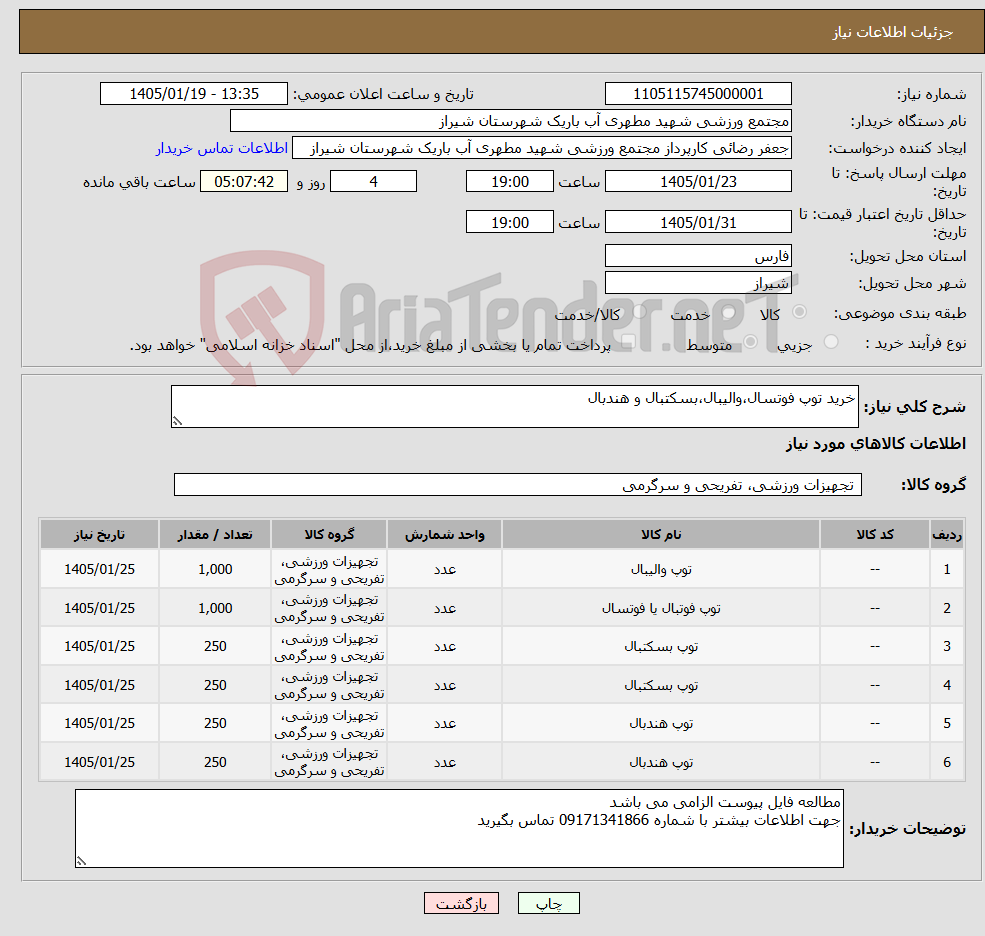
Task: Click the delivery province field فارس
Action: click(698, 256)
